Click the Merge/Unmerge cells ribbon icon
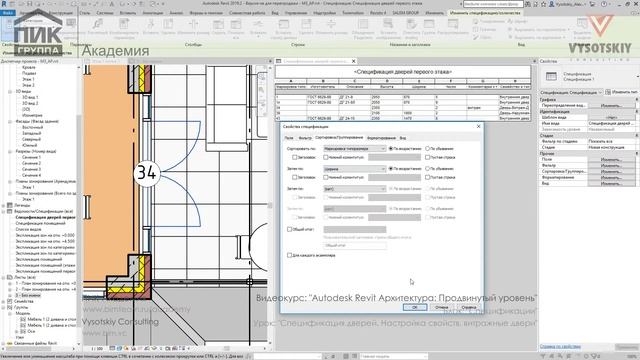This screenshot has width=640, height=360. pos(362,24)
